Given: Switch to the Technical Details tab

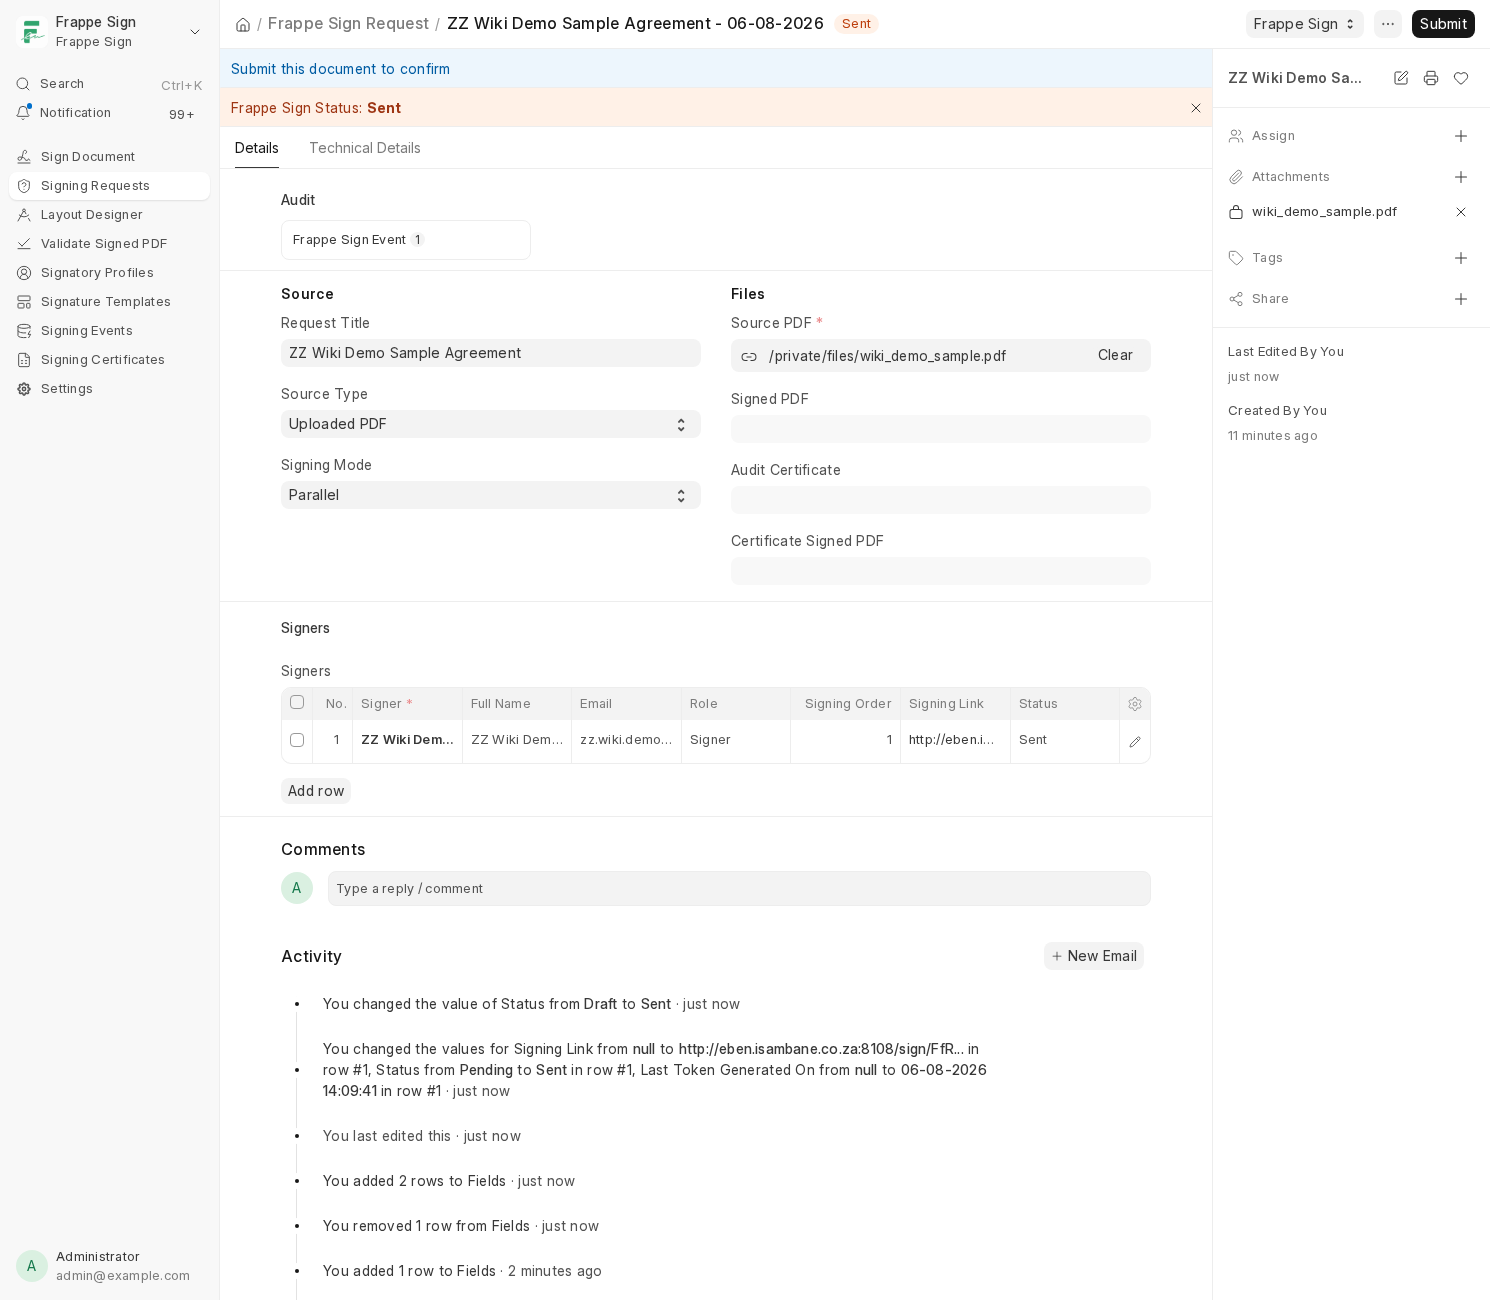Looking at the screenshot, I should (x=365, y=148).
